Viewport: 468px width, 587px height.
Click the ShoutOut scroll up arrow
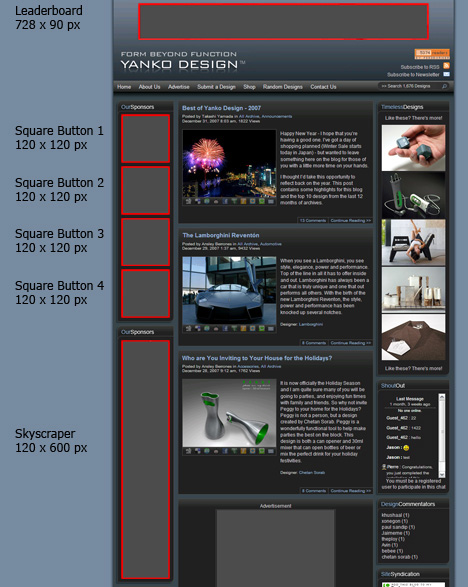coord(442,397)
